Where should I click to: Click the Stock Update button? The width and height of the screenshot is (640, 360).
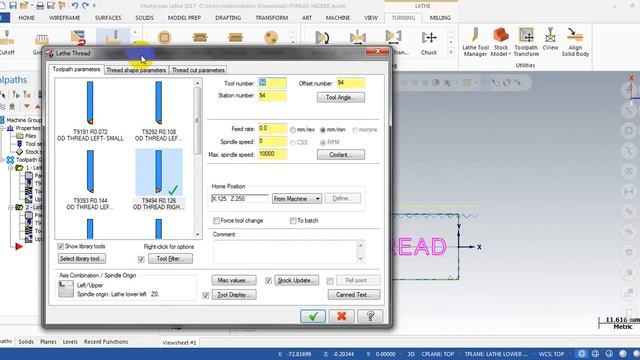297,280
